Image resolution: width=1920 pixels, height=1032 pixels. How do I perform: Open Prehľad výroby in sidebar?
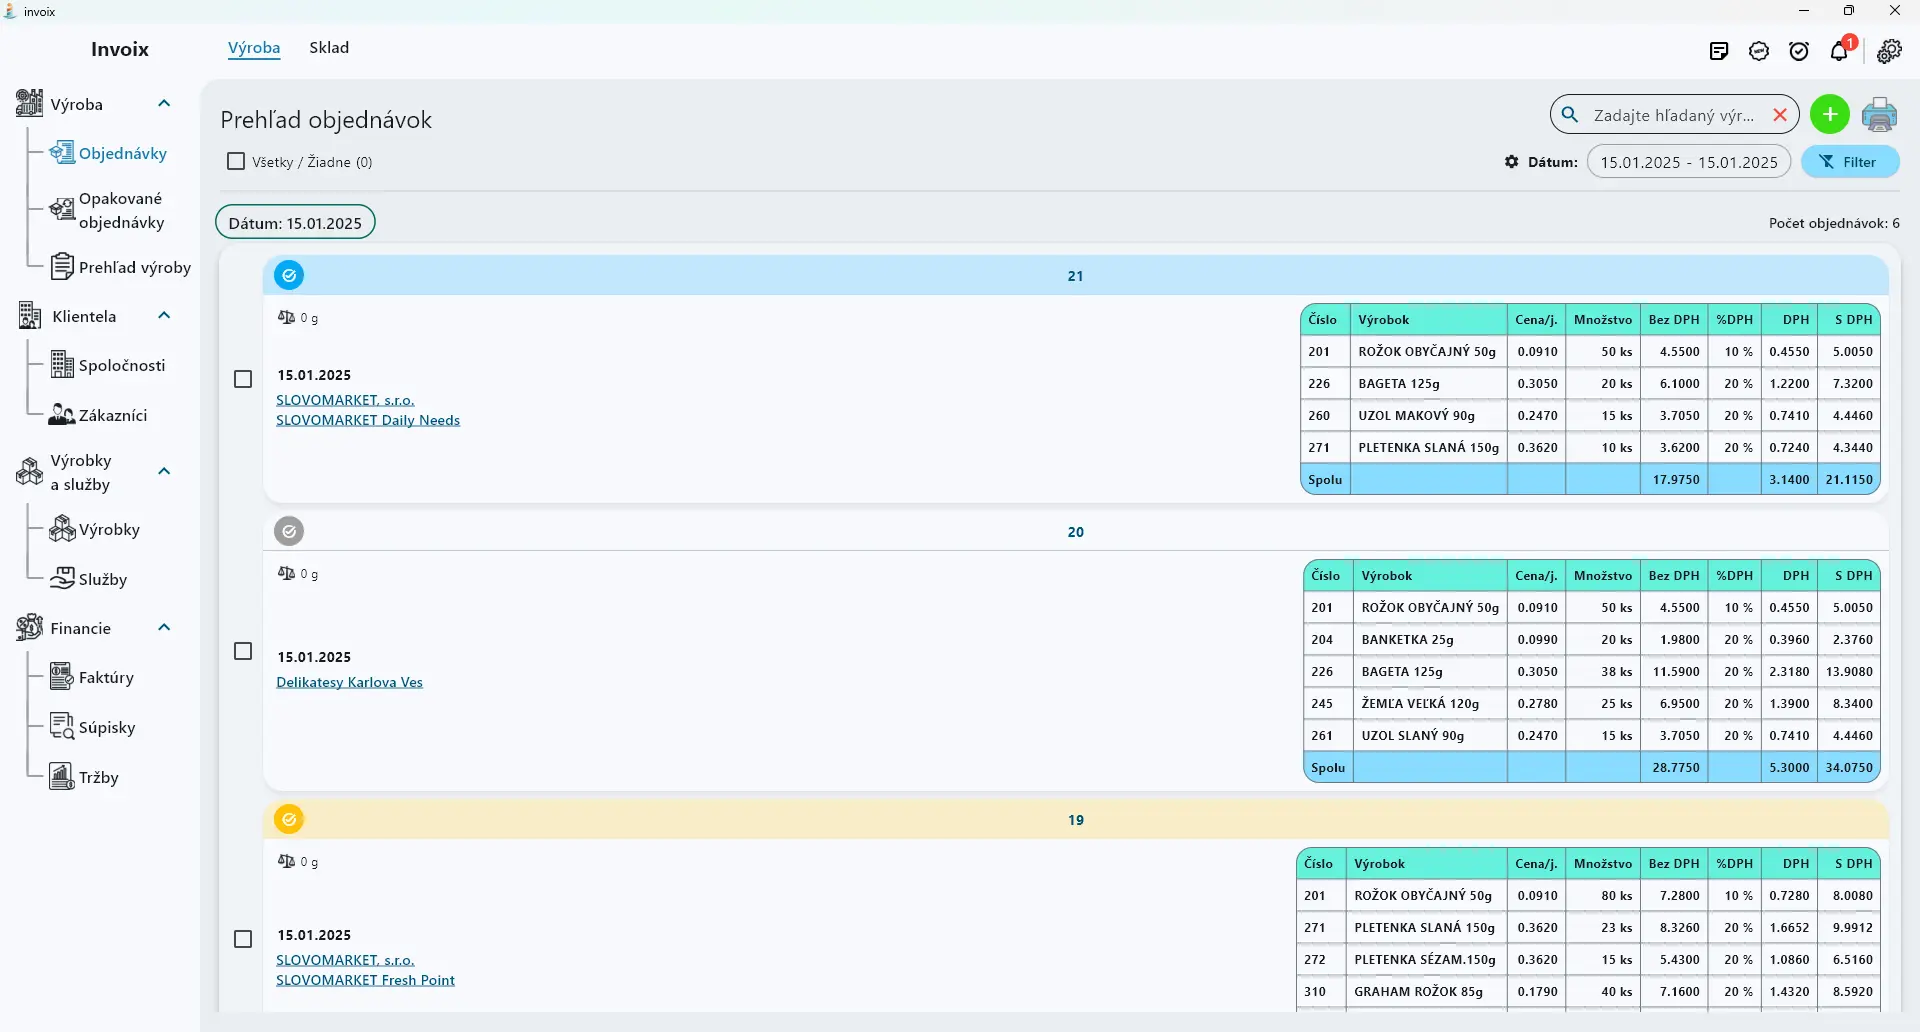click(x=121, y=267)
